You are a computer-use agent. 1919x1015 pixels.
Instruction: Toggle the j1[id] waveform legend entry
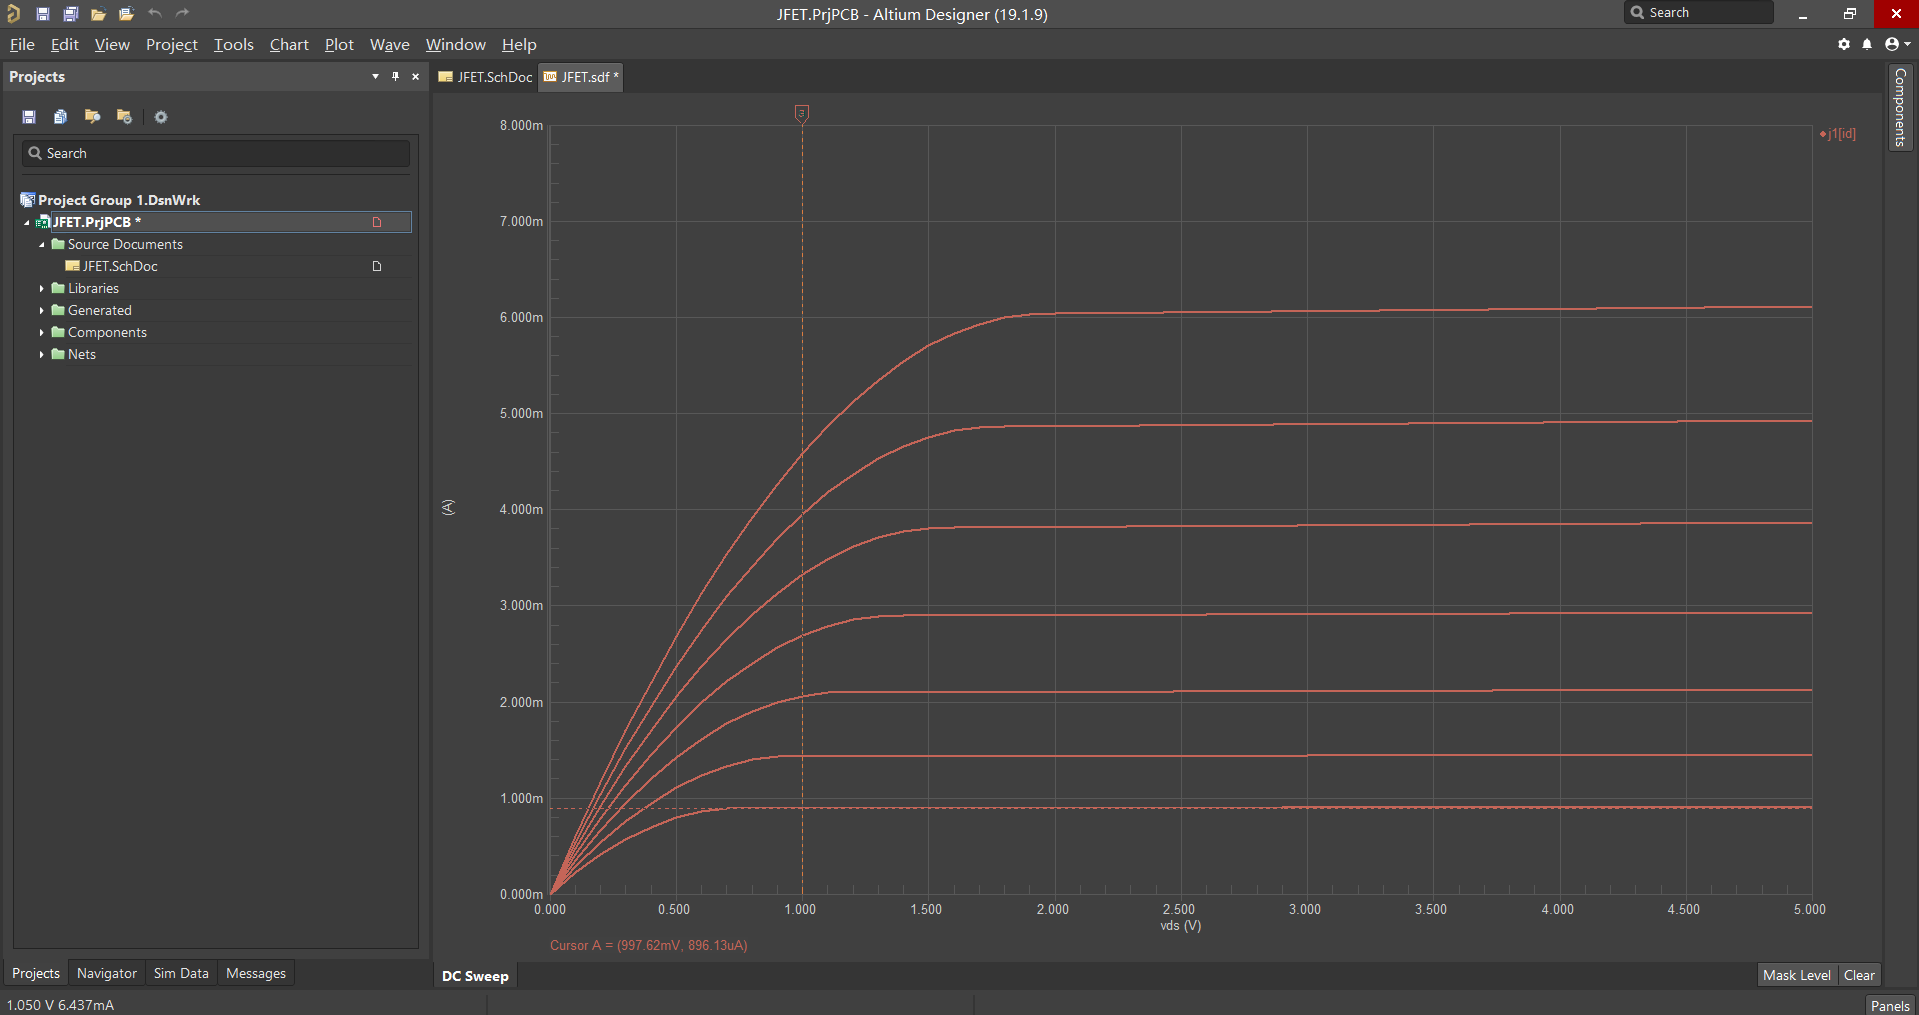pyautogui.click(x=1838, y=134)
